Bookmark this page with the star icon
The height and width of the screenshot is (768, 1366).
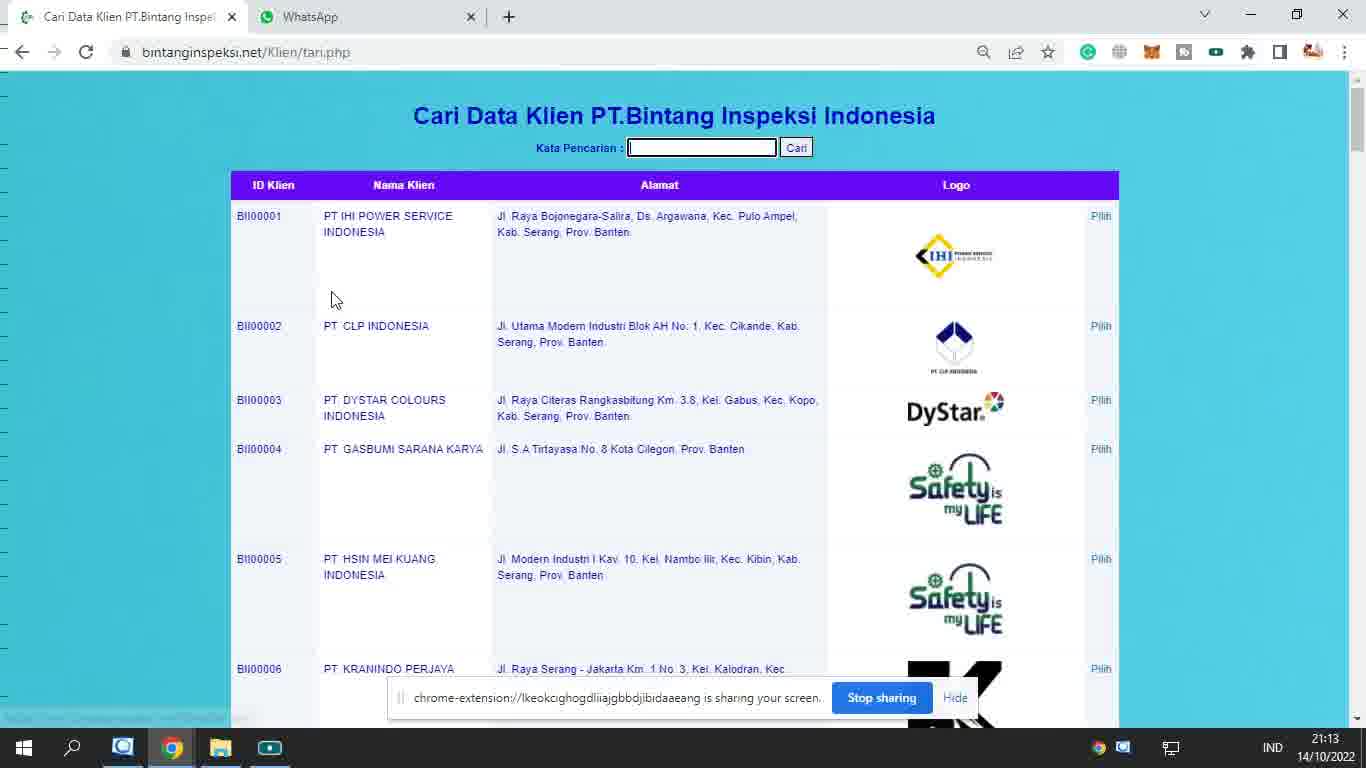pyautogui.click(x=1047, y=52)
